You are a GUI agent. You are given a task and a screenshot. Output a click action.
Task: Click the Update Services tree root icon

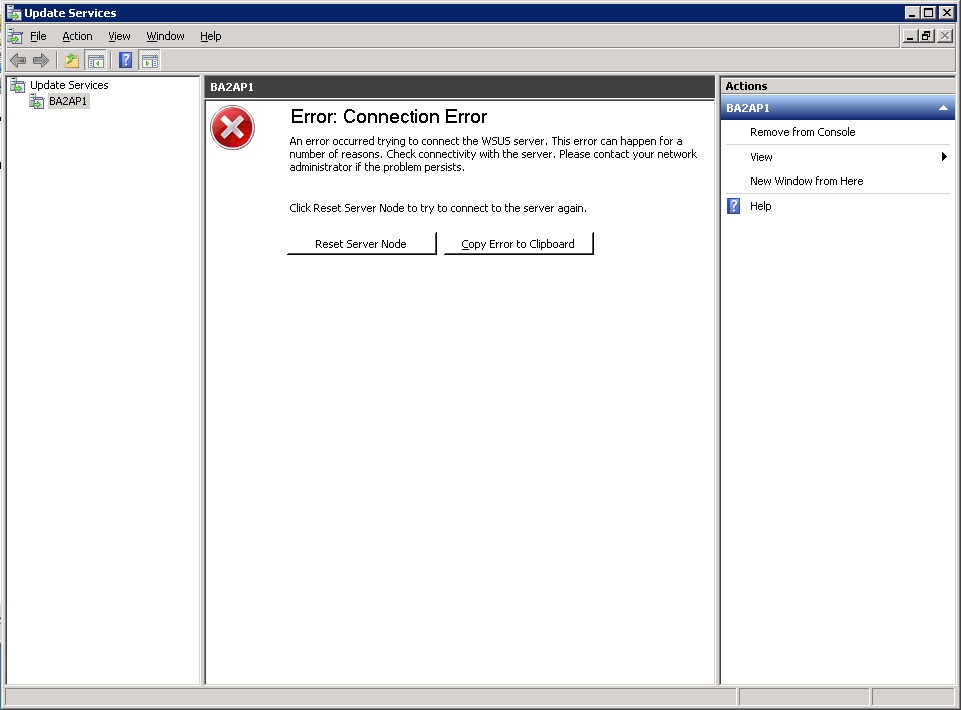pyautogui.click(x=18, y=85)
